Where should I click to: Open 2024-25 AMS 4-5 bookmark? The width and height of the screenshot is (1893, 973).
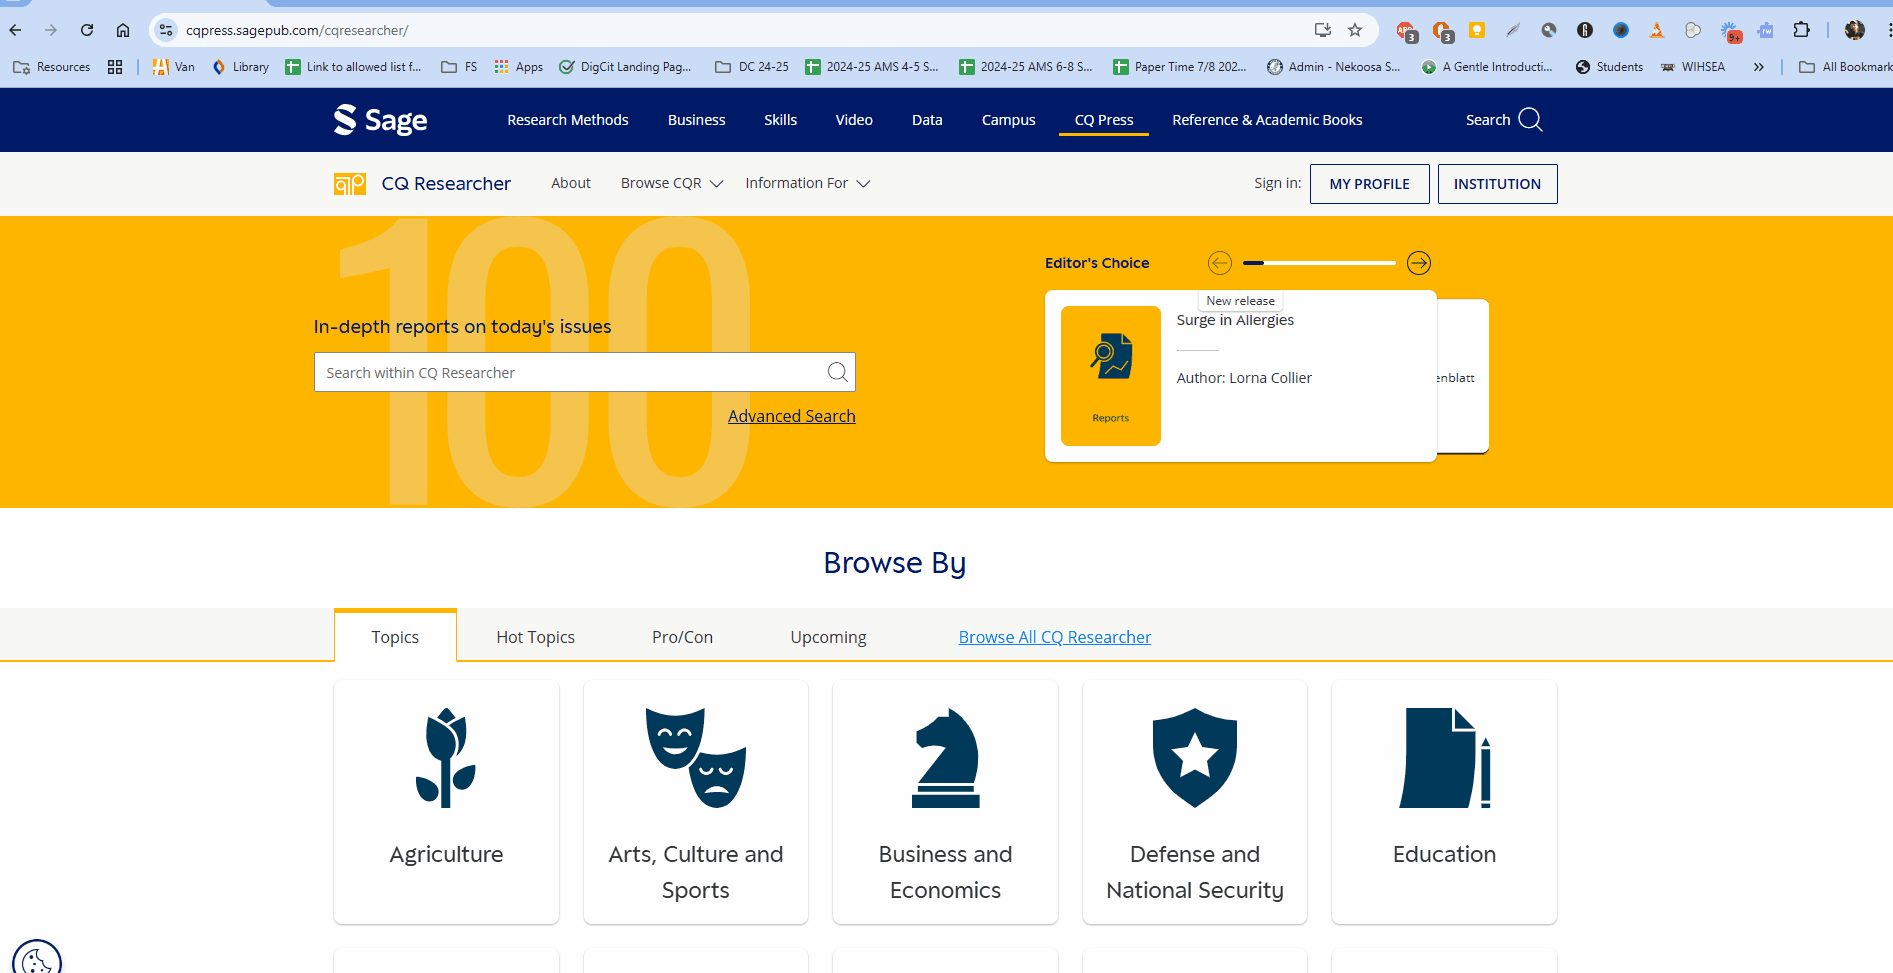click(x=872, y=67)
